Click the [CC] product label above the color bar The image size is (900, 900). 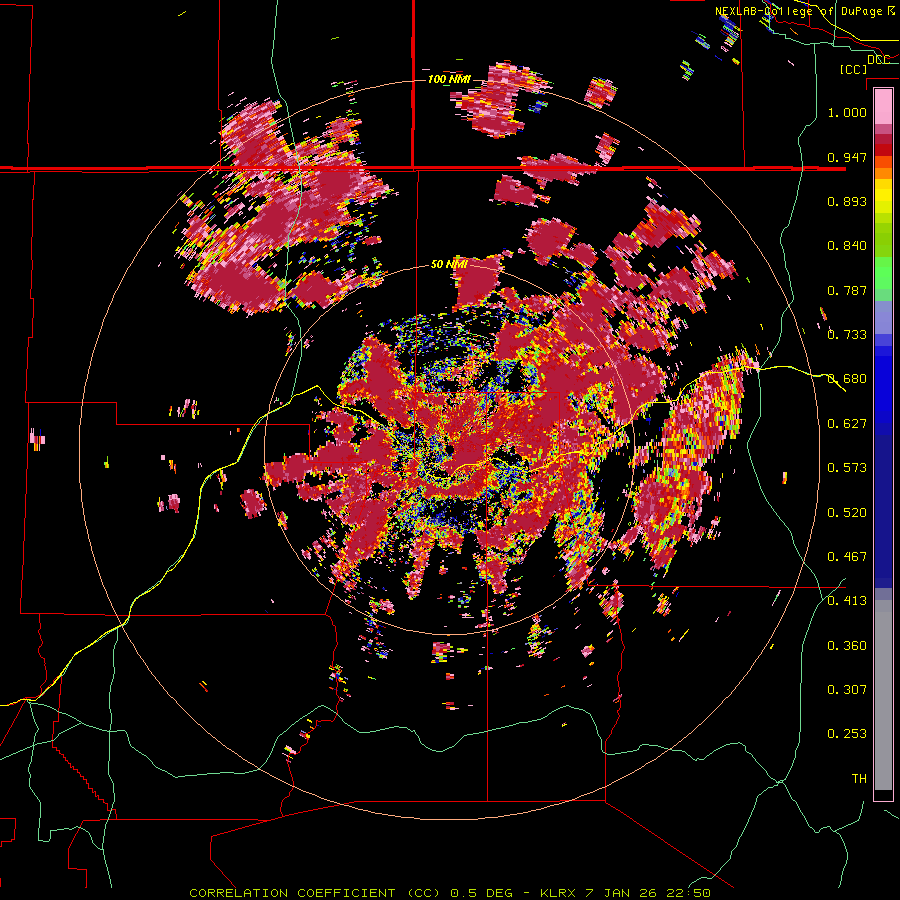coord(853,69)
